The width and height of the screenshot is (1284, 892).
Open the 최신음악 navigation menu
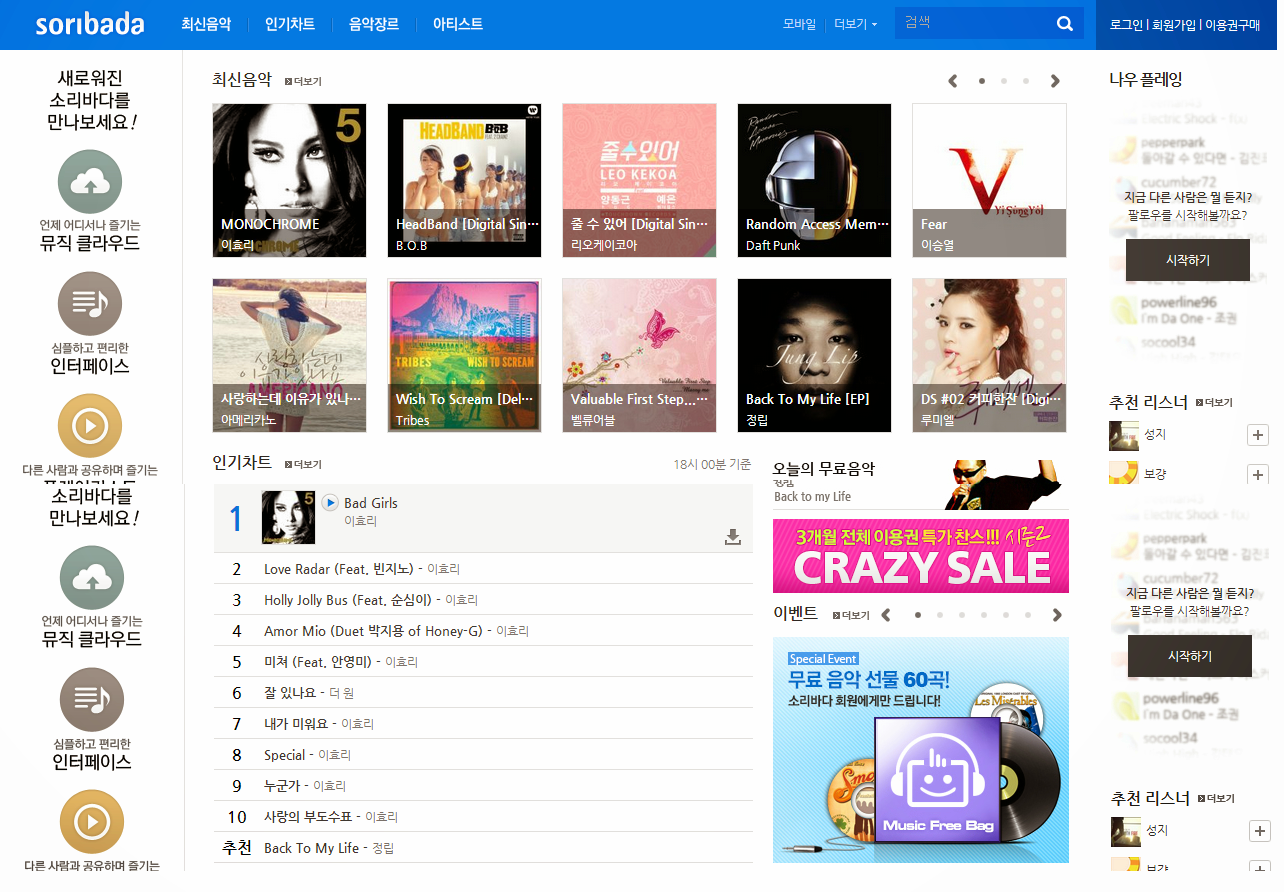click(206, 24)
